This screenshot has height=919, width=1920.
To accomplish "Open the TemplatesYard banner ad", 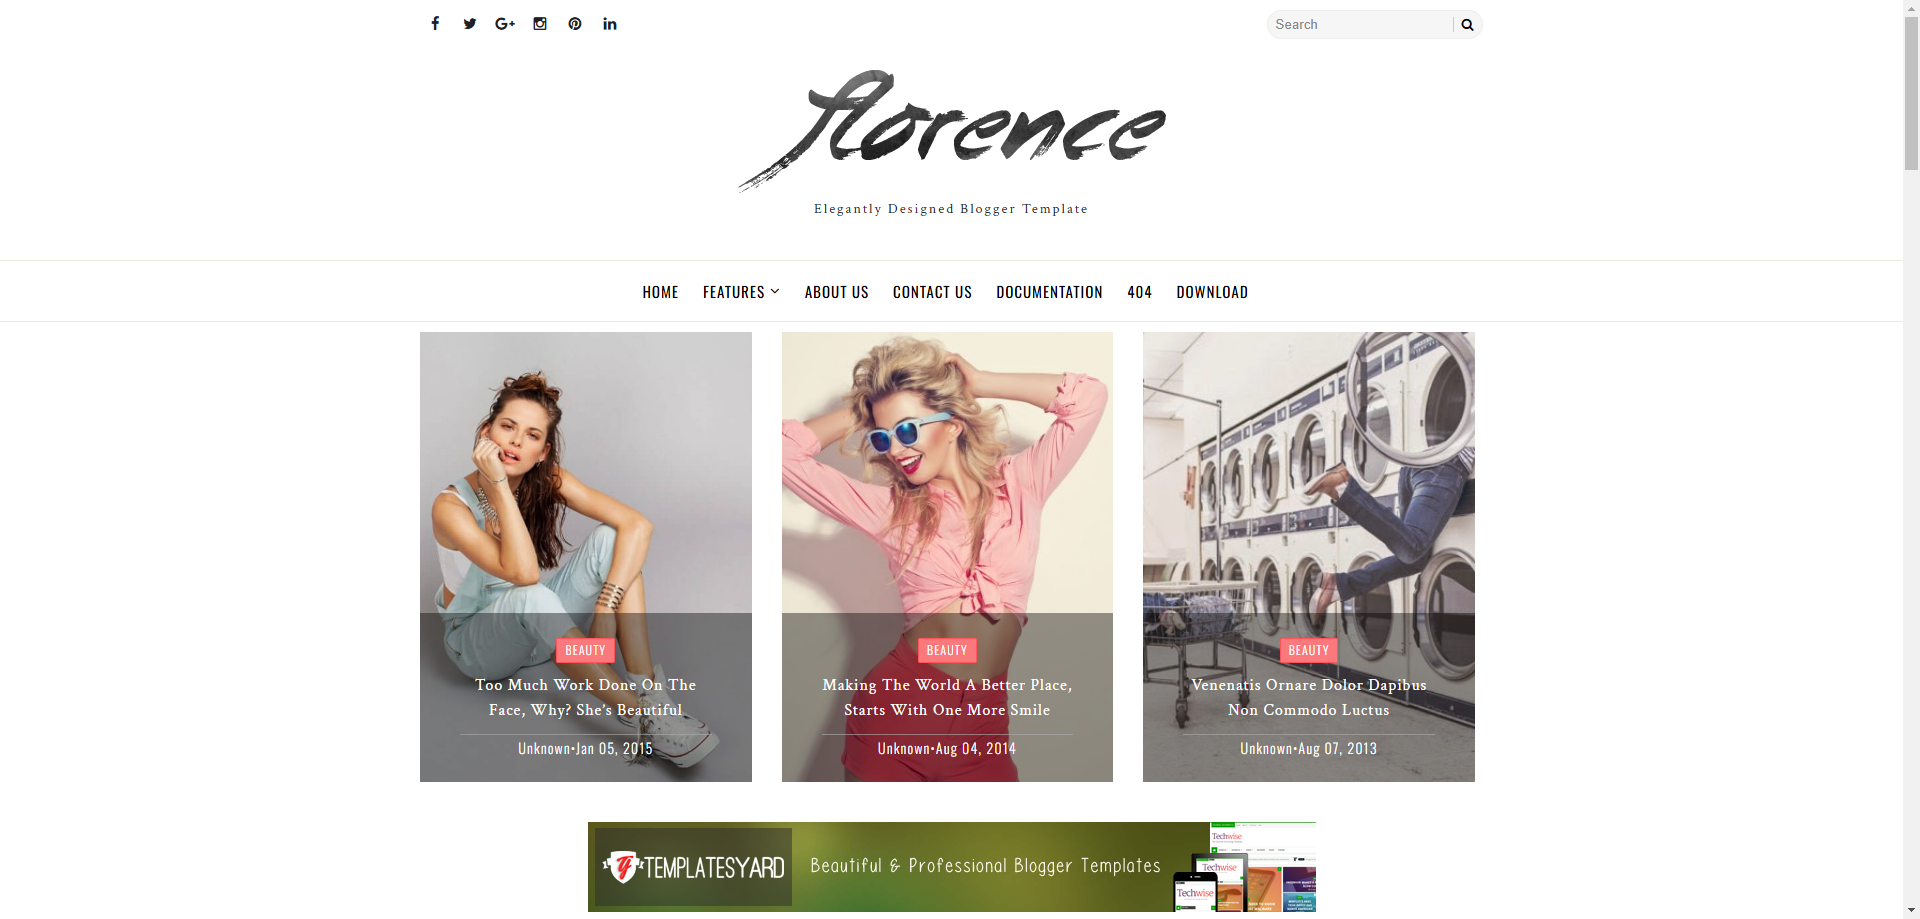I will pos(951,866).
